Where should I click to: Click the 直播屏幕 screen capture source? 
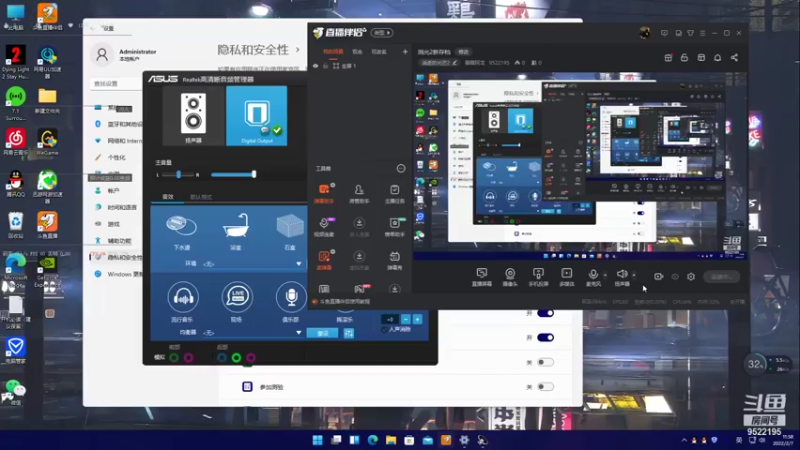(482, 277)
